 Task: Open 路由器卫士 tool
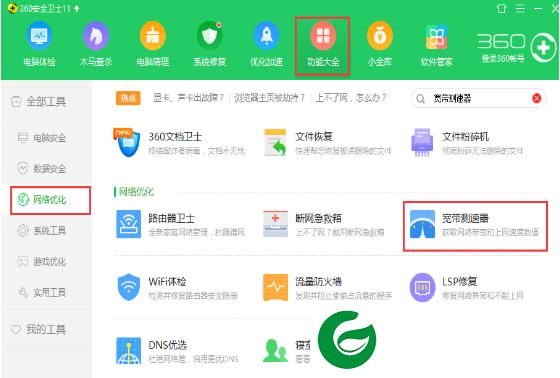[180, 224]
